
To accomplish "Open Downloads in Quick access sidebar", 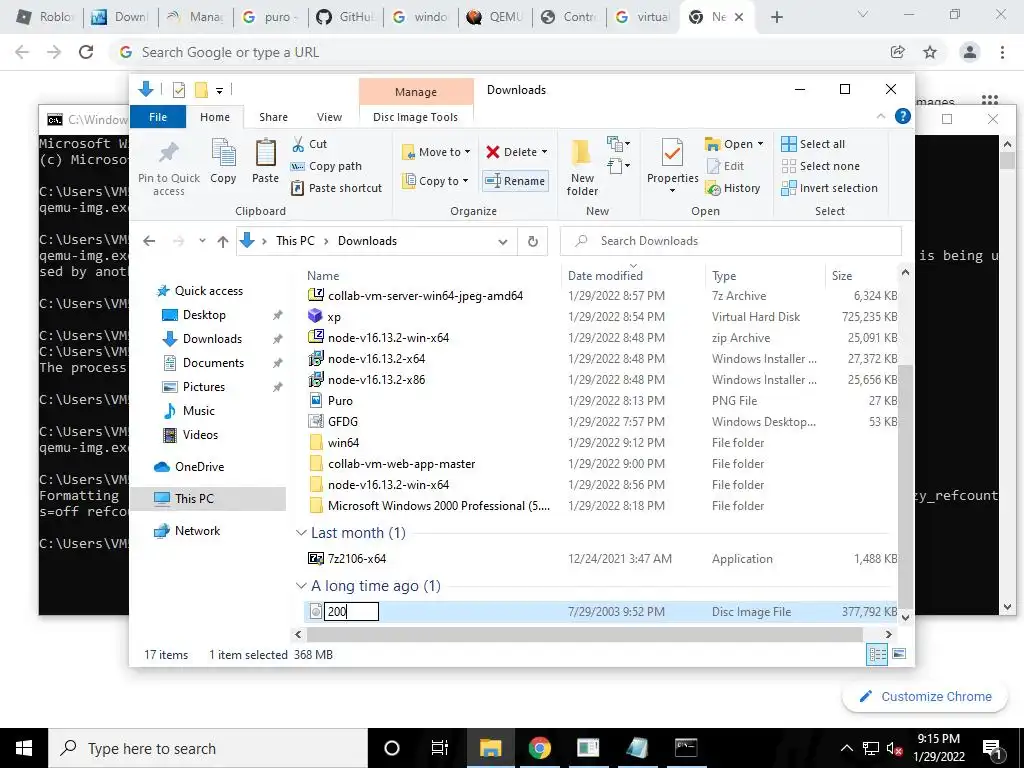I will 212,339.
